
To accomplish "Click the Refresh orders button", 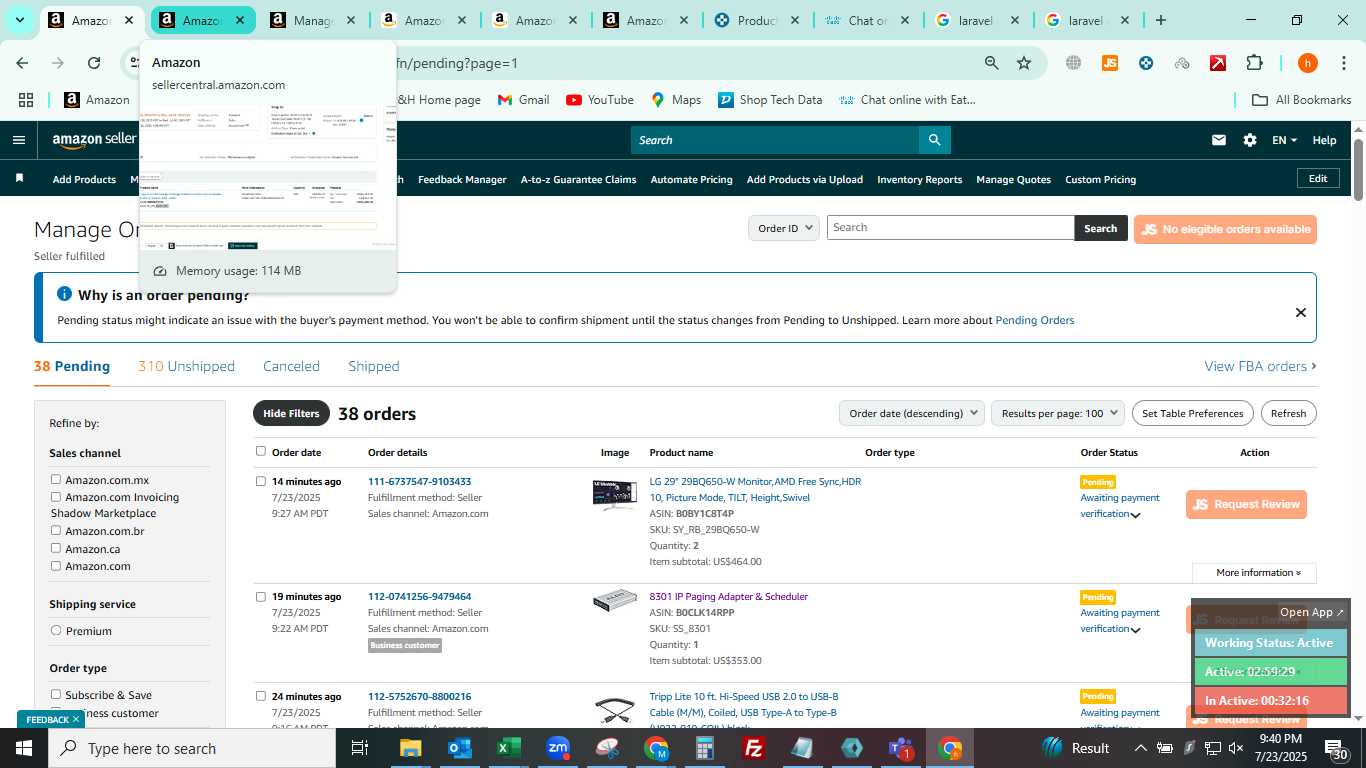I will pos(1288,413).
